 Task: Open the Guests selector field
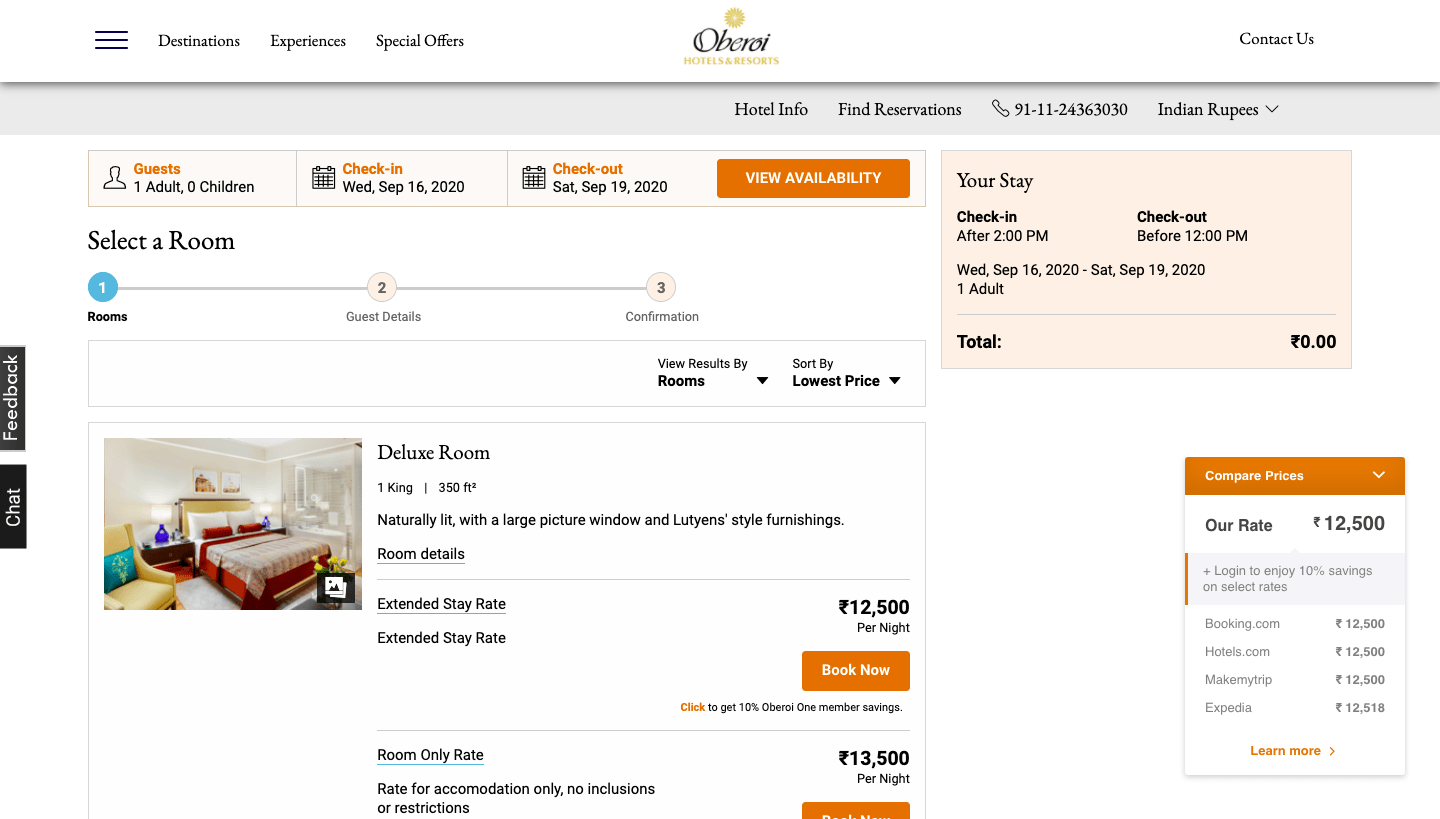point(193,178)
